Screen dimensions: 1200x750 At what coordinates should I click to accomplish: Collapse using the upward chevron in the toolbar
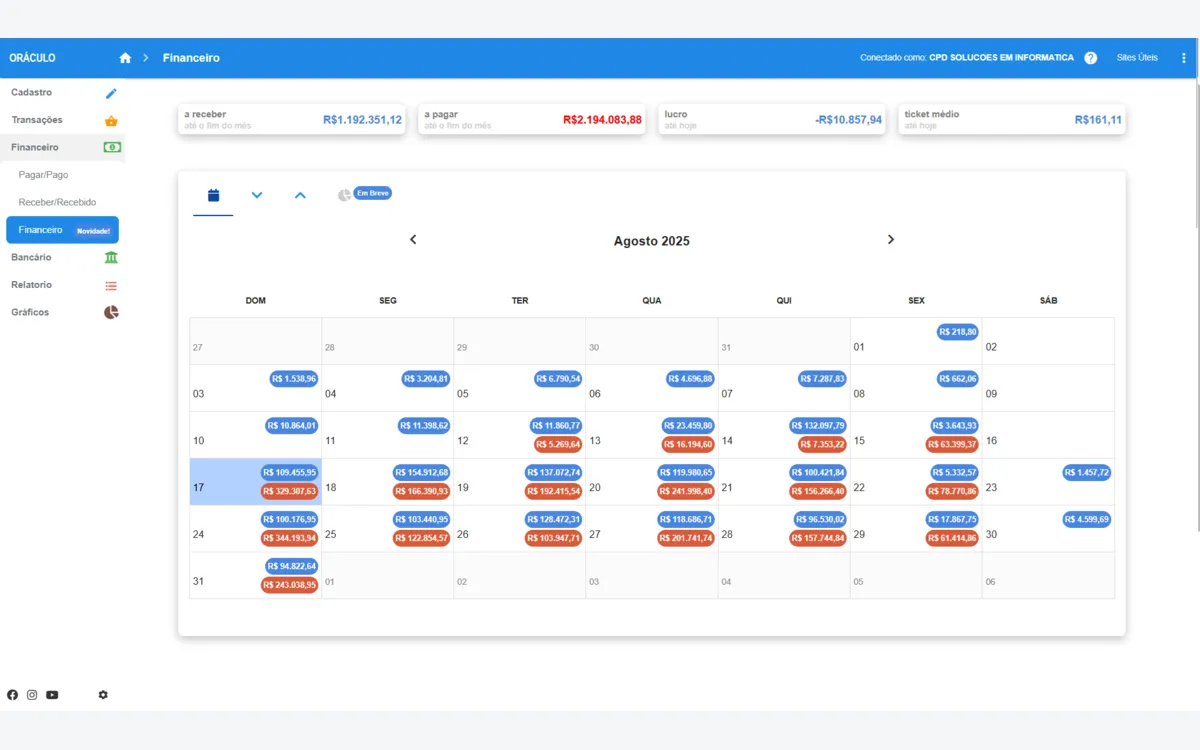(x=300, y=197)
